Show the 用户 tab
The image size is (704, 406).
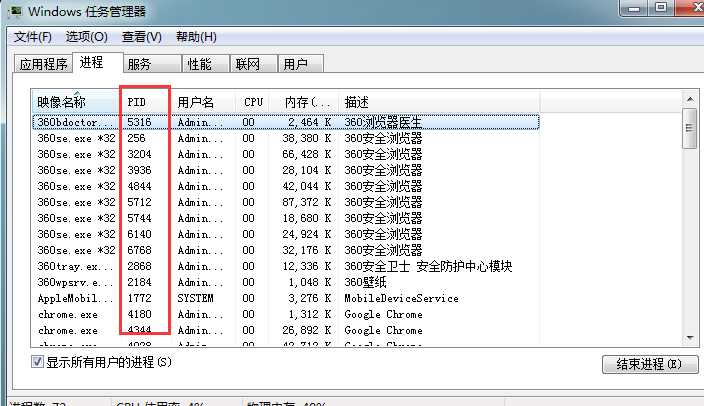(x=300, y=64)
